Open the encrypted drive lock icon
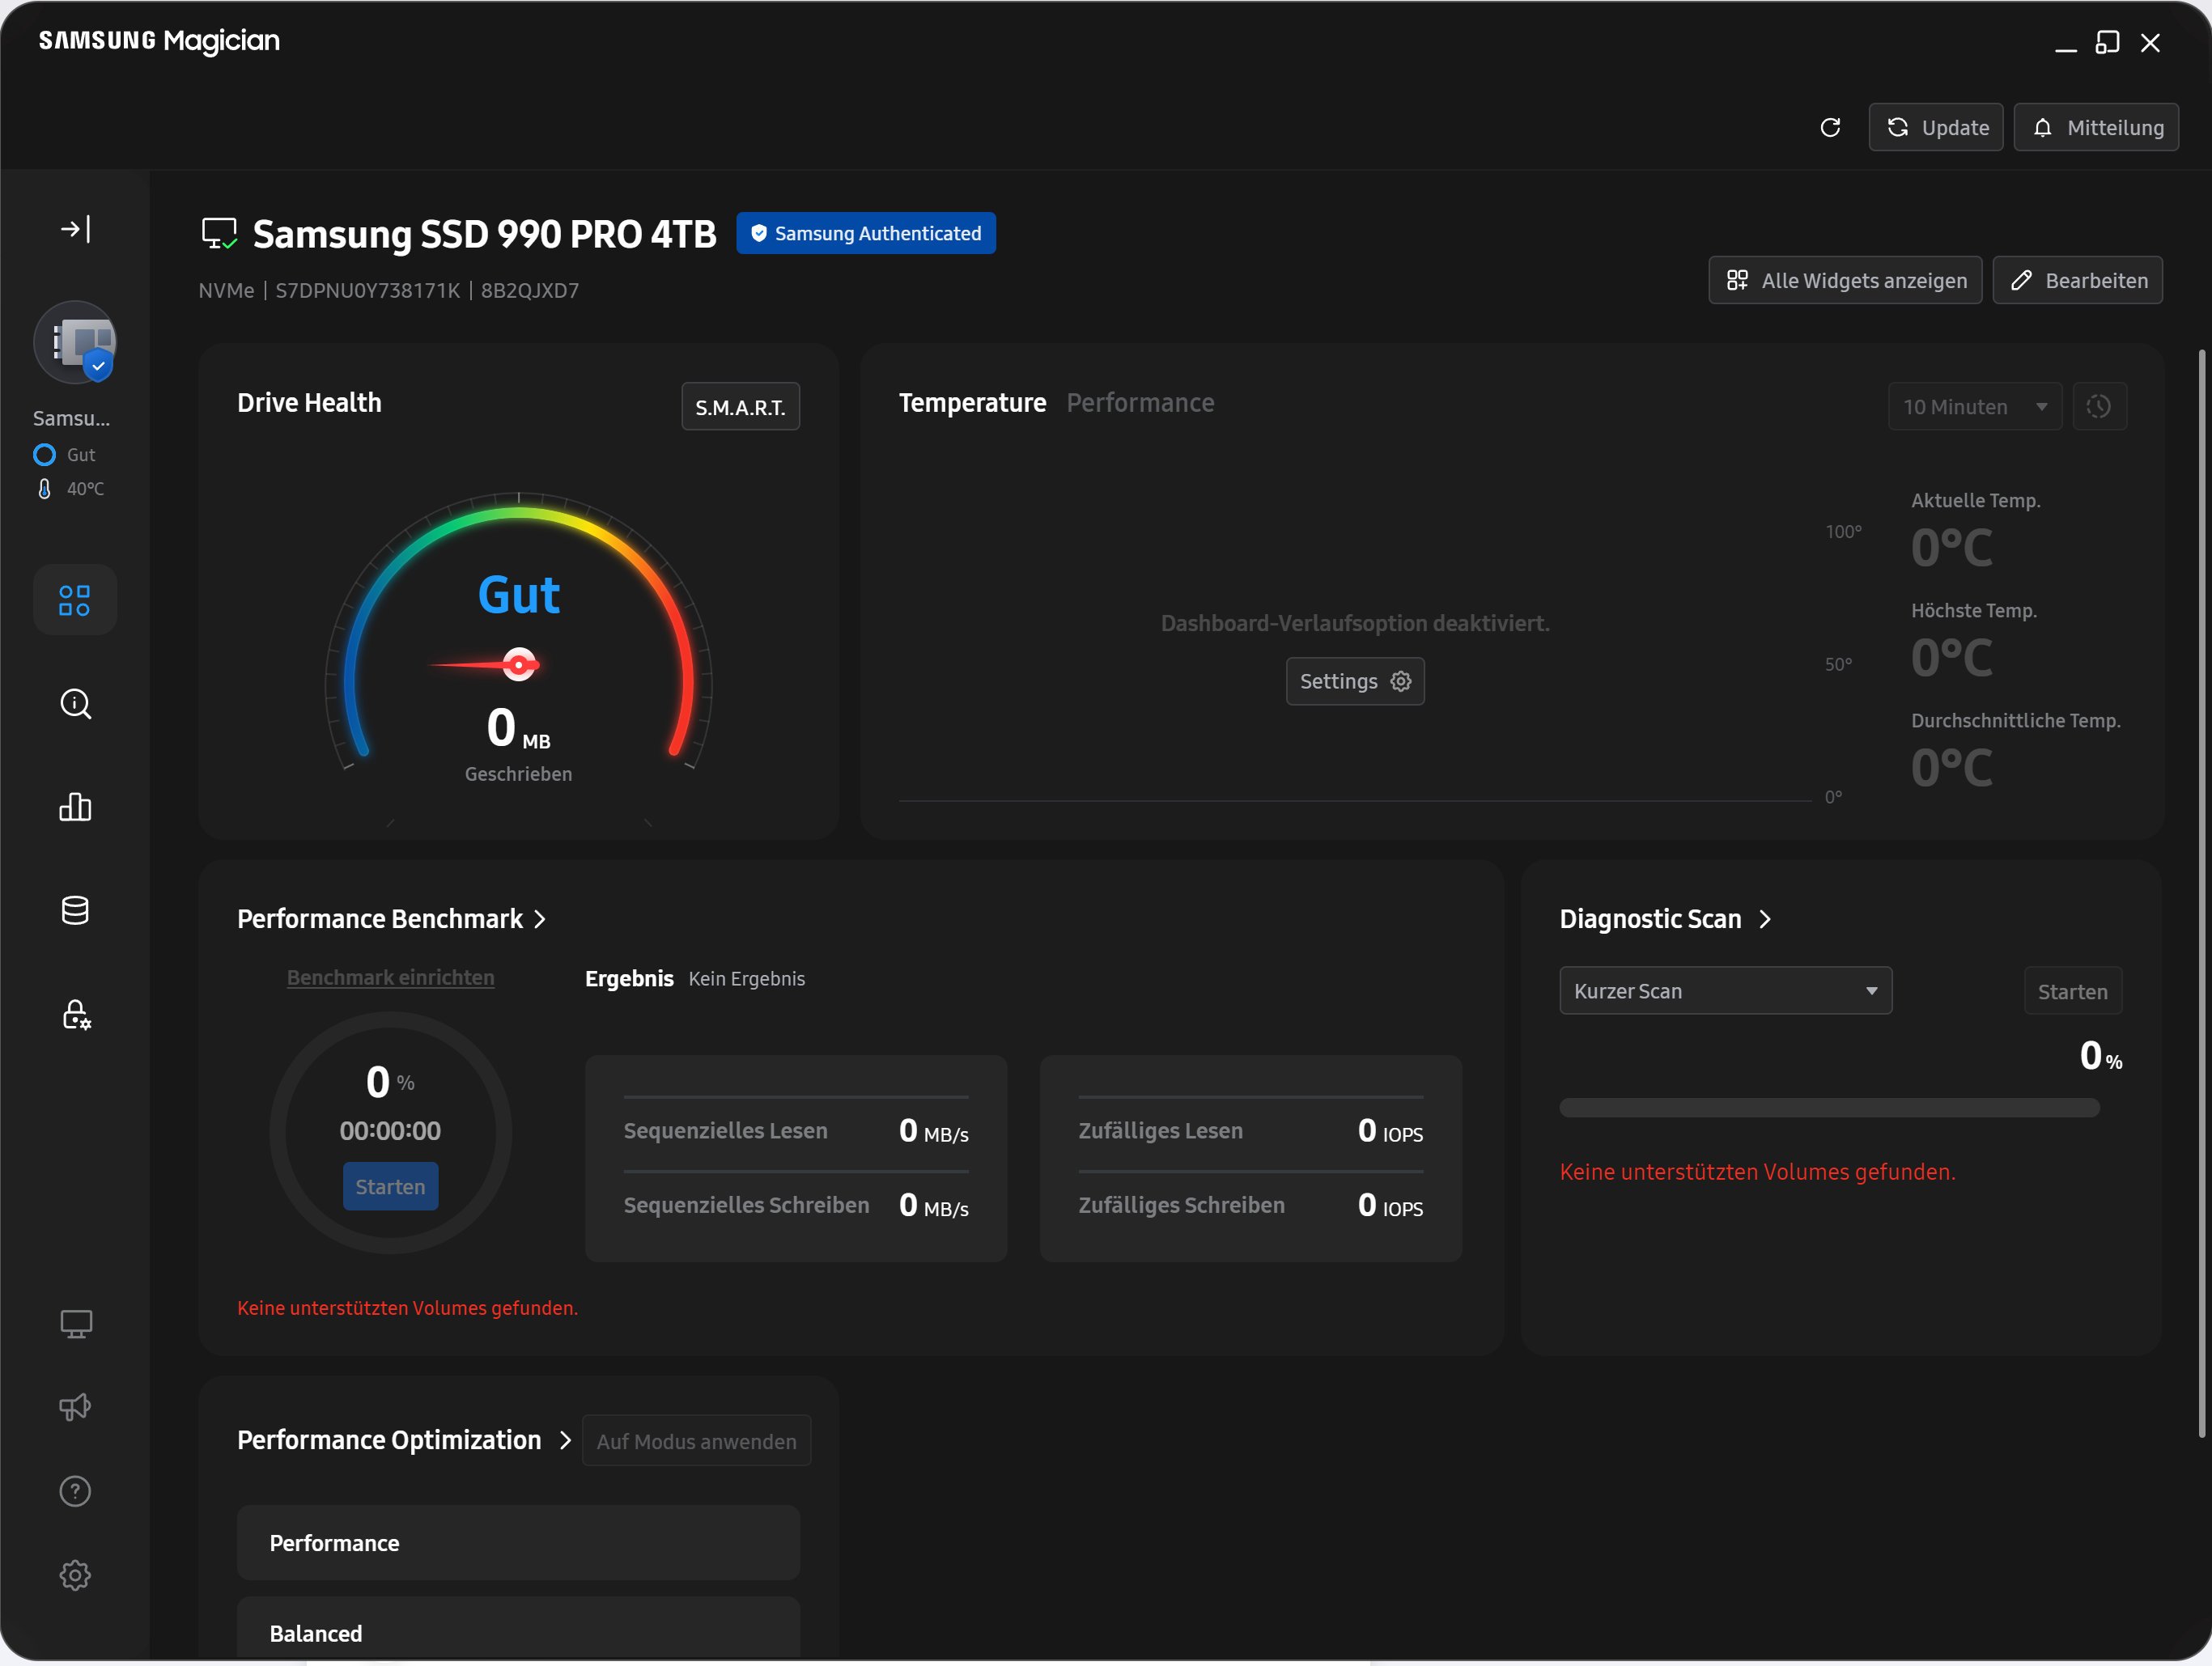 pos(75,1014)
